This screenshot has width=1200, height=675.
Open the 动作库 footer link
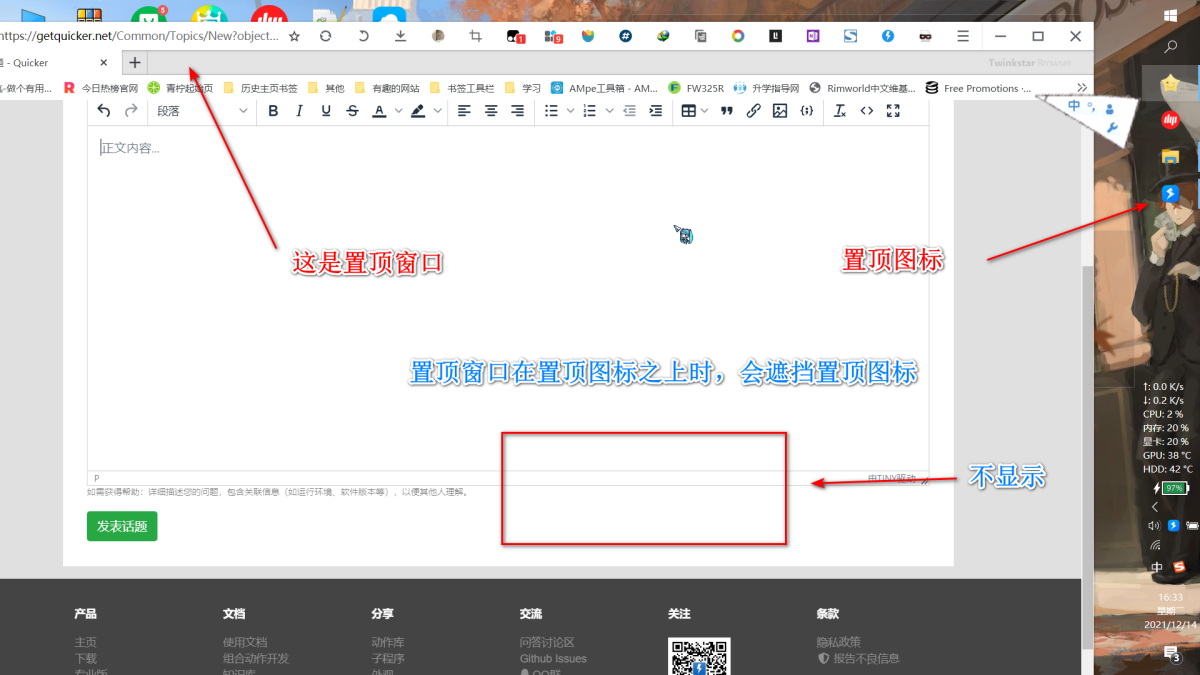click(x=388, y=642)
